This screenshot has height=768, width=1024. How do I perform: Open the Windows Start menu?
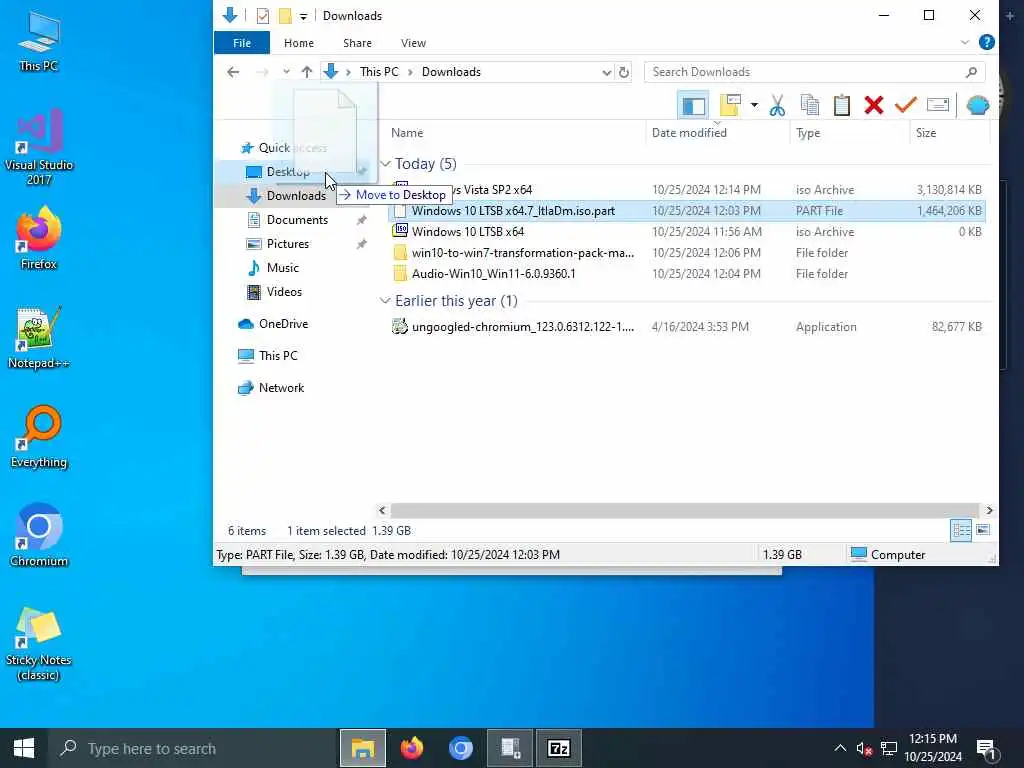click(24, 748)
